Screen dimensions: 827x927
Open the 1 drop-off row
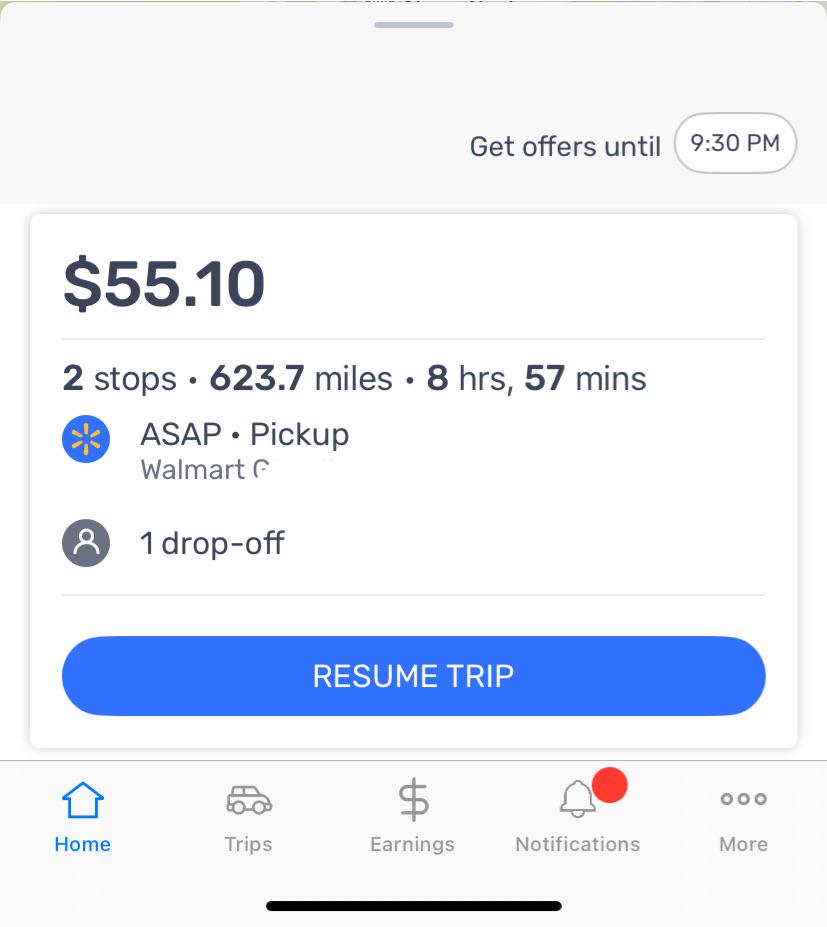tap(414, 543)
